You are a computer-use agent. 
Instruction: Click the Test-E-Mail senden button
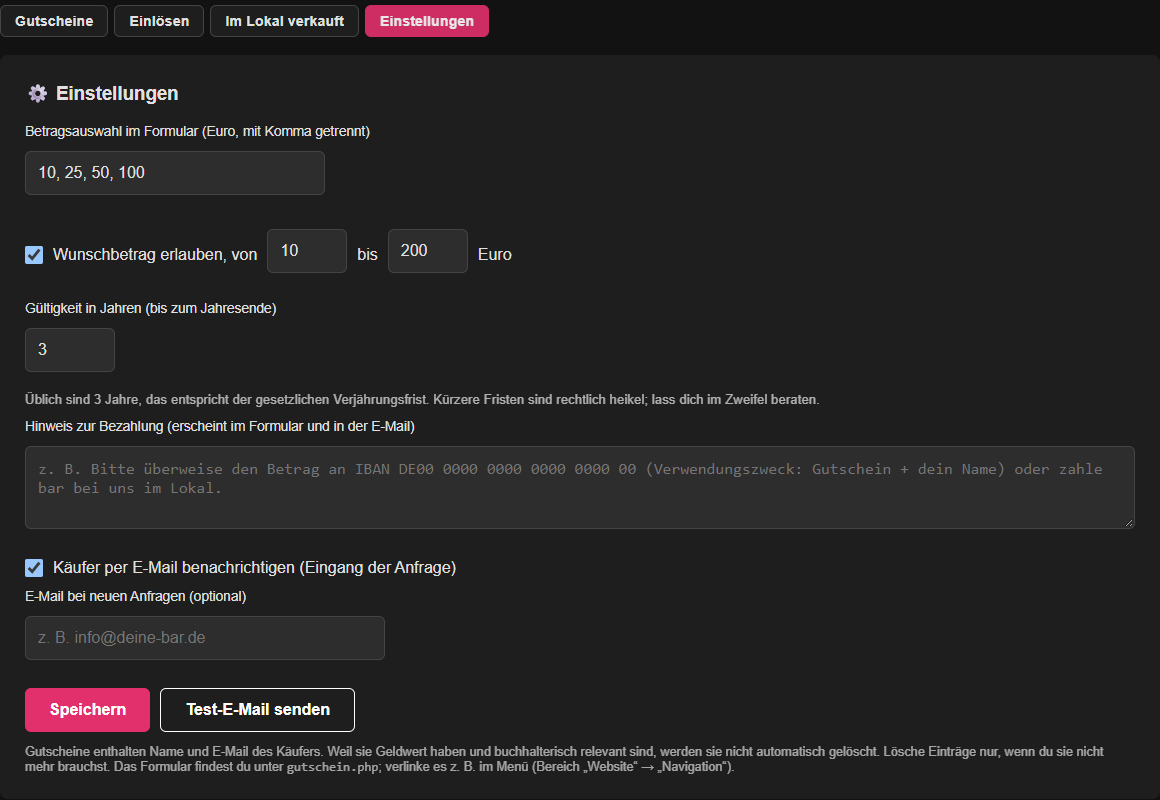pos(257,710)
